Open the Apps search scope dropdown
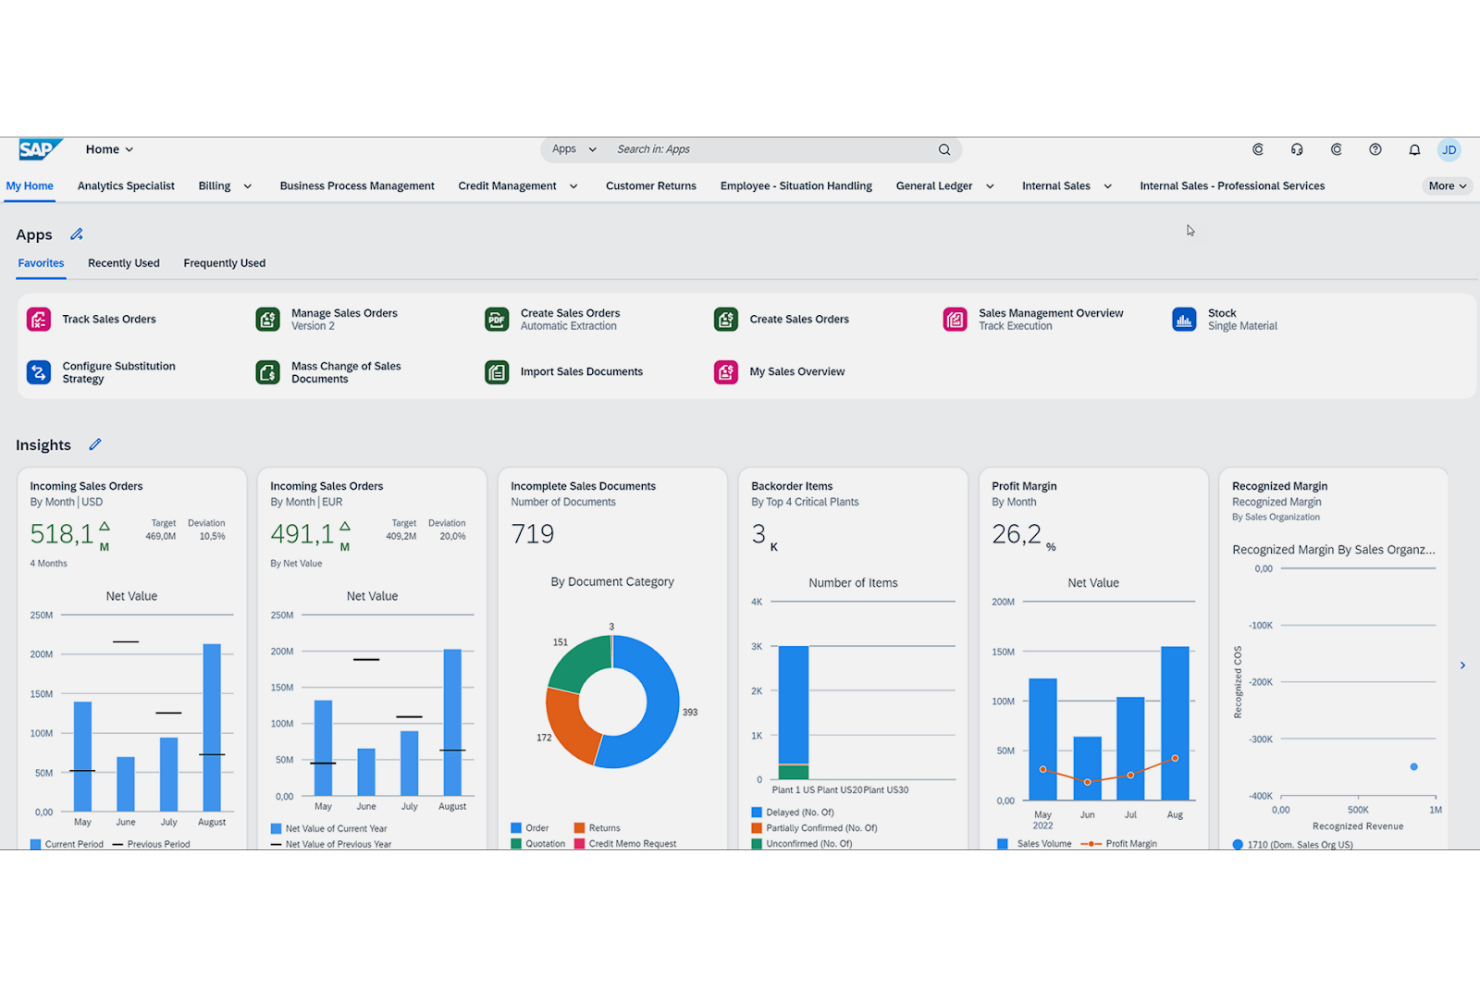1480x987 pixels. click(x=574, y=150)
